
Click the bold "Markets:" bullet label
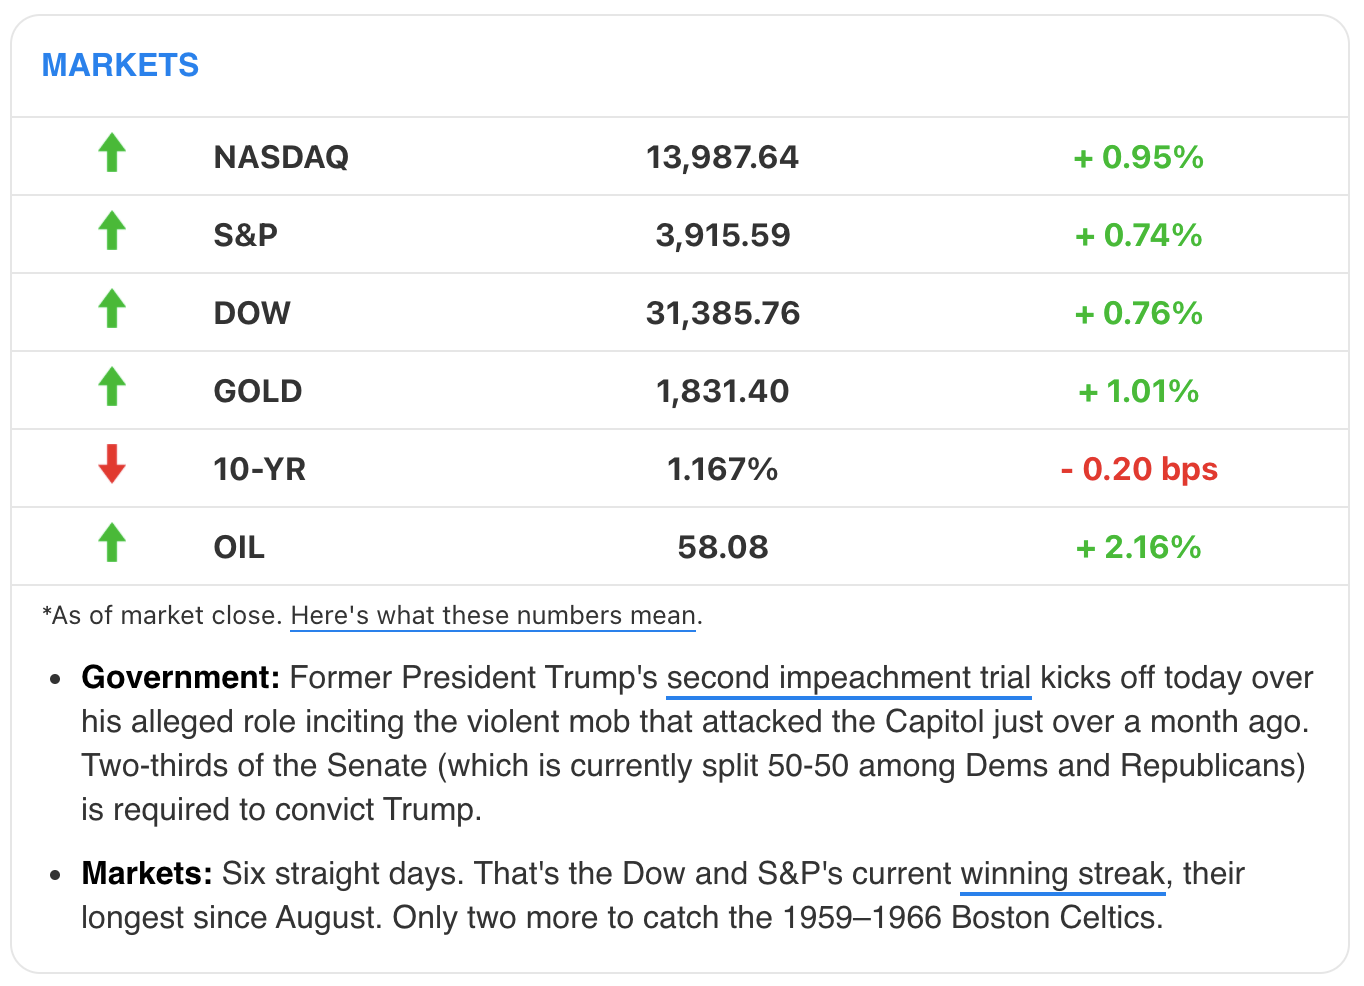pyautogui.click(x=147, y=874)
